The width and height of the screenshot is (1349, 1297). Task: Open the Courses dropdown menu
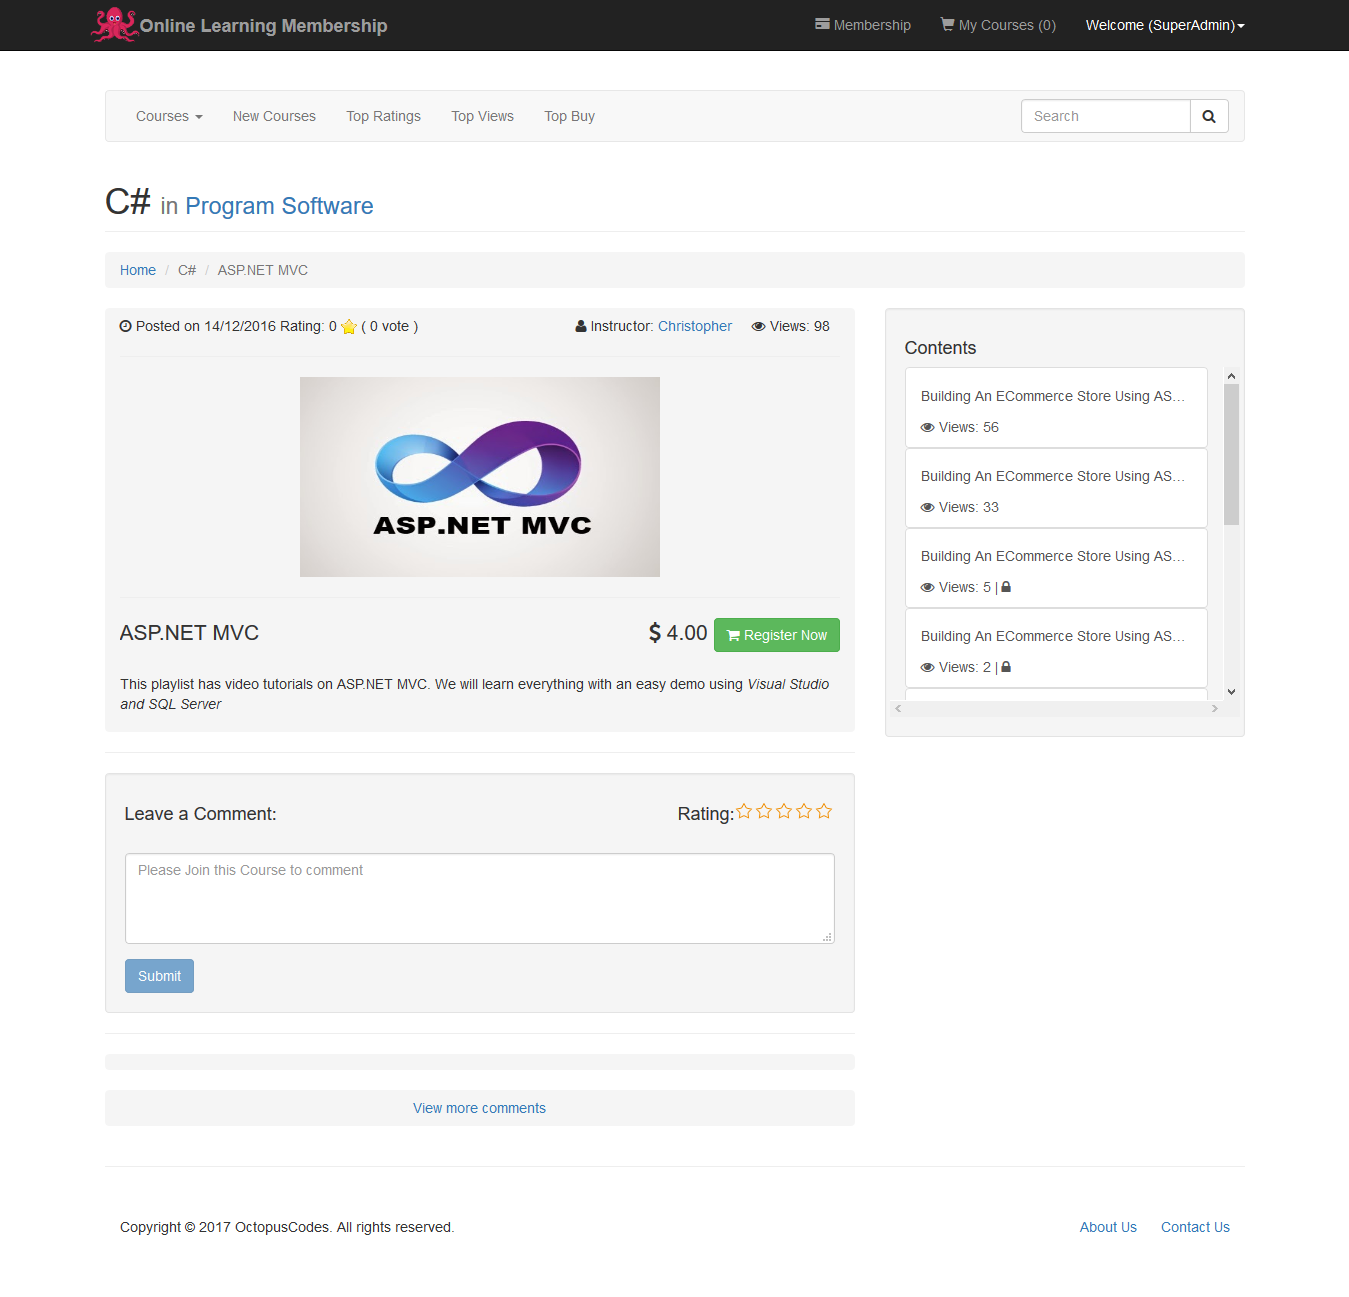pyautogui.click(x=169, y=116)
